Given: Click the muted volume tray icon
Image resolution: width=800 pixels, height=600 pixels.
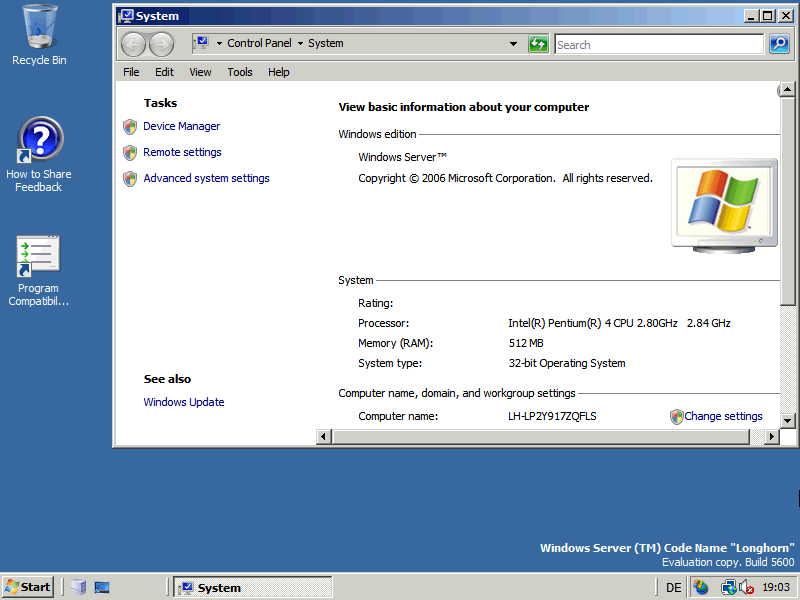Looking at the screenshot, I should click(746, 587).
